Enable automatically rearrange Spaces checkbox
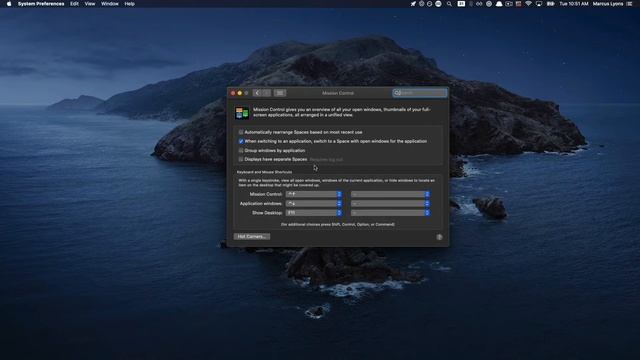640x360 pixels. [241, 132]
